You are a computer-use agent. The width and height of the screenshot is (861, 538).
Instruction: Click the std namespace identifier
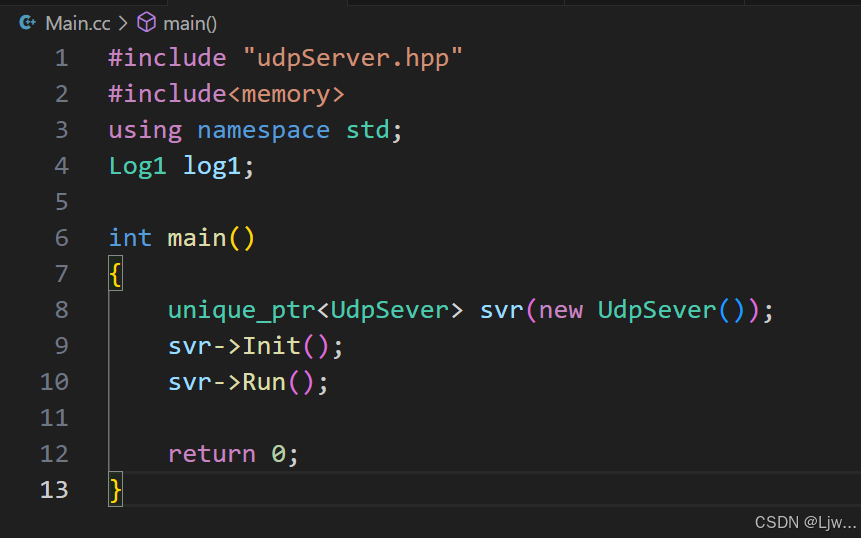click(x=367, y=130)
